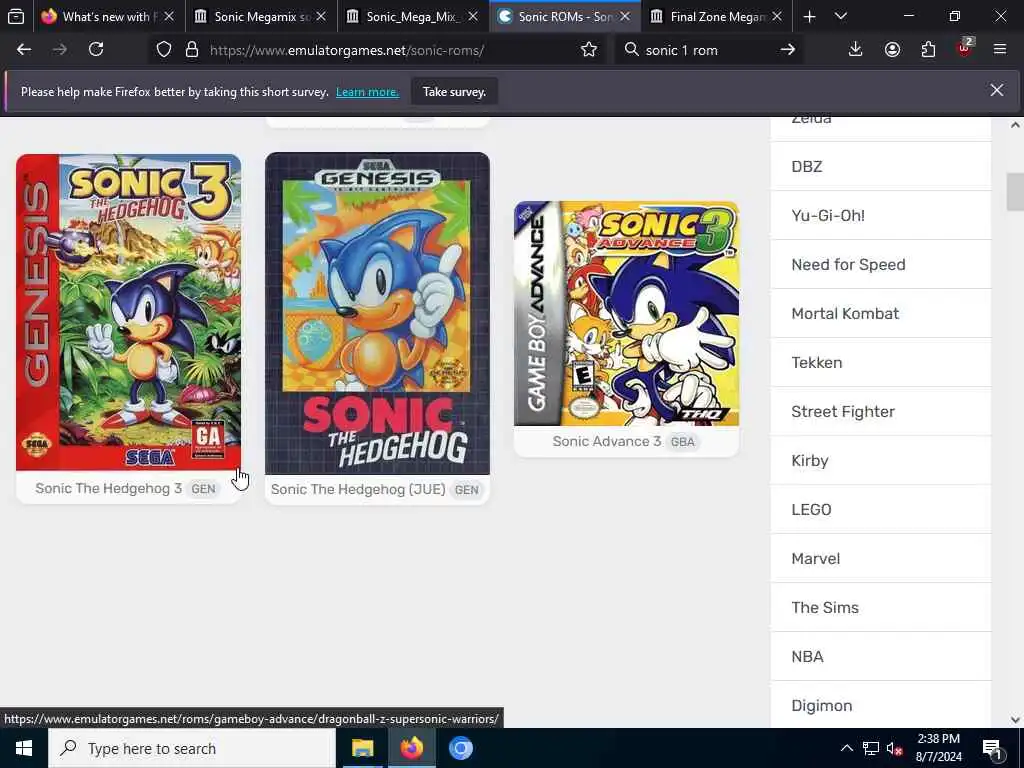The height and width of the screenshot is (768, 1024).
Task: Open the notification center icon
Action: click(992, 748)
